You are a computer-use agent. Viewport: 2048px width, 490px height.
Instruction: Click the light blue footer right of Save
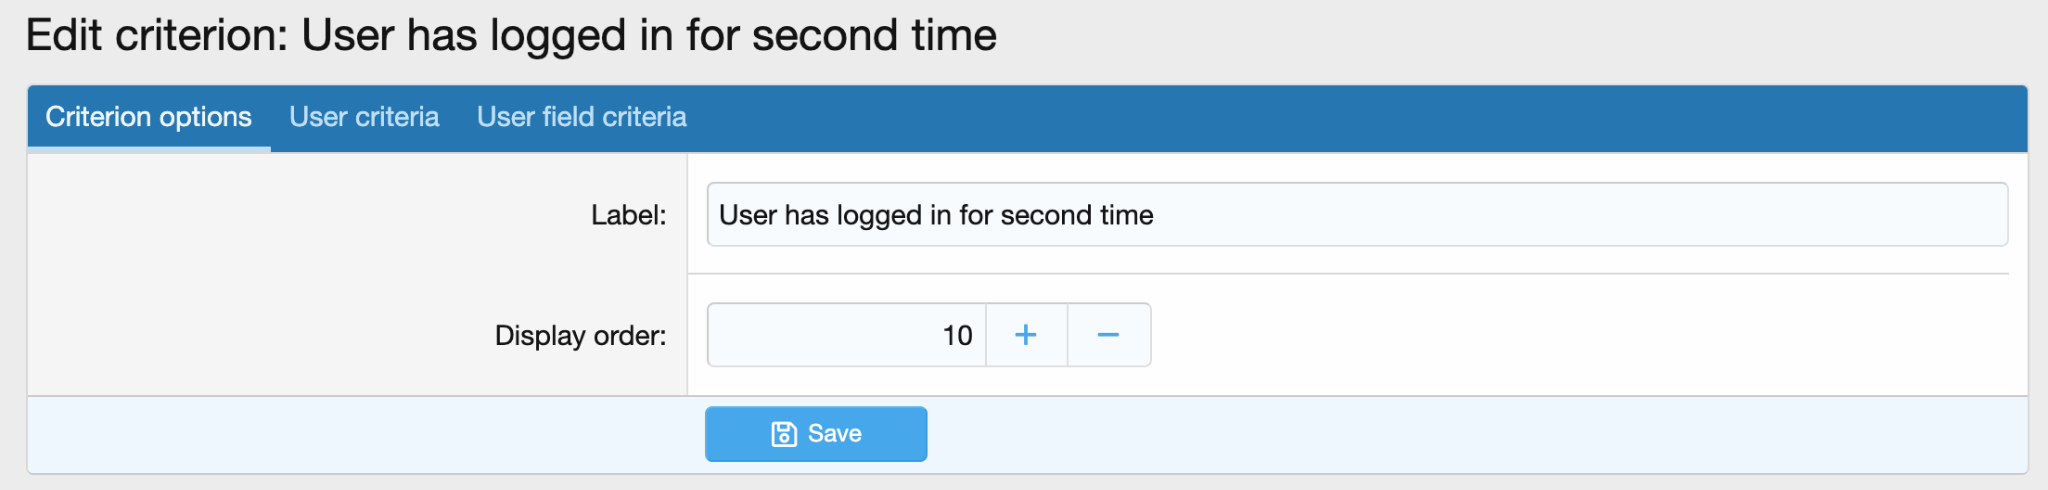pos(1400,434)
